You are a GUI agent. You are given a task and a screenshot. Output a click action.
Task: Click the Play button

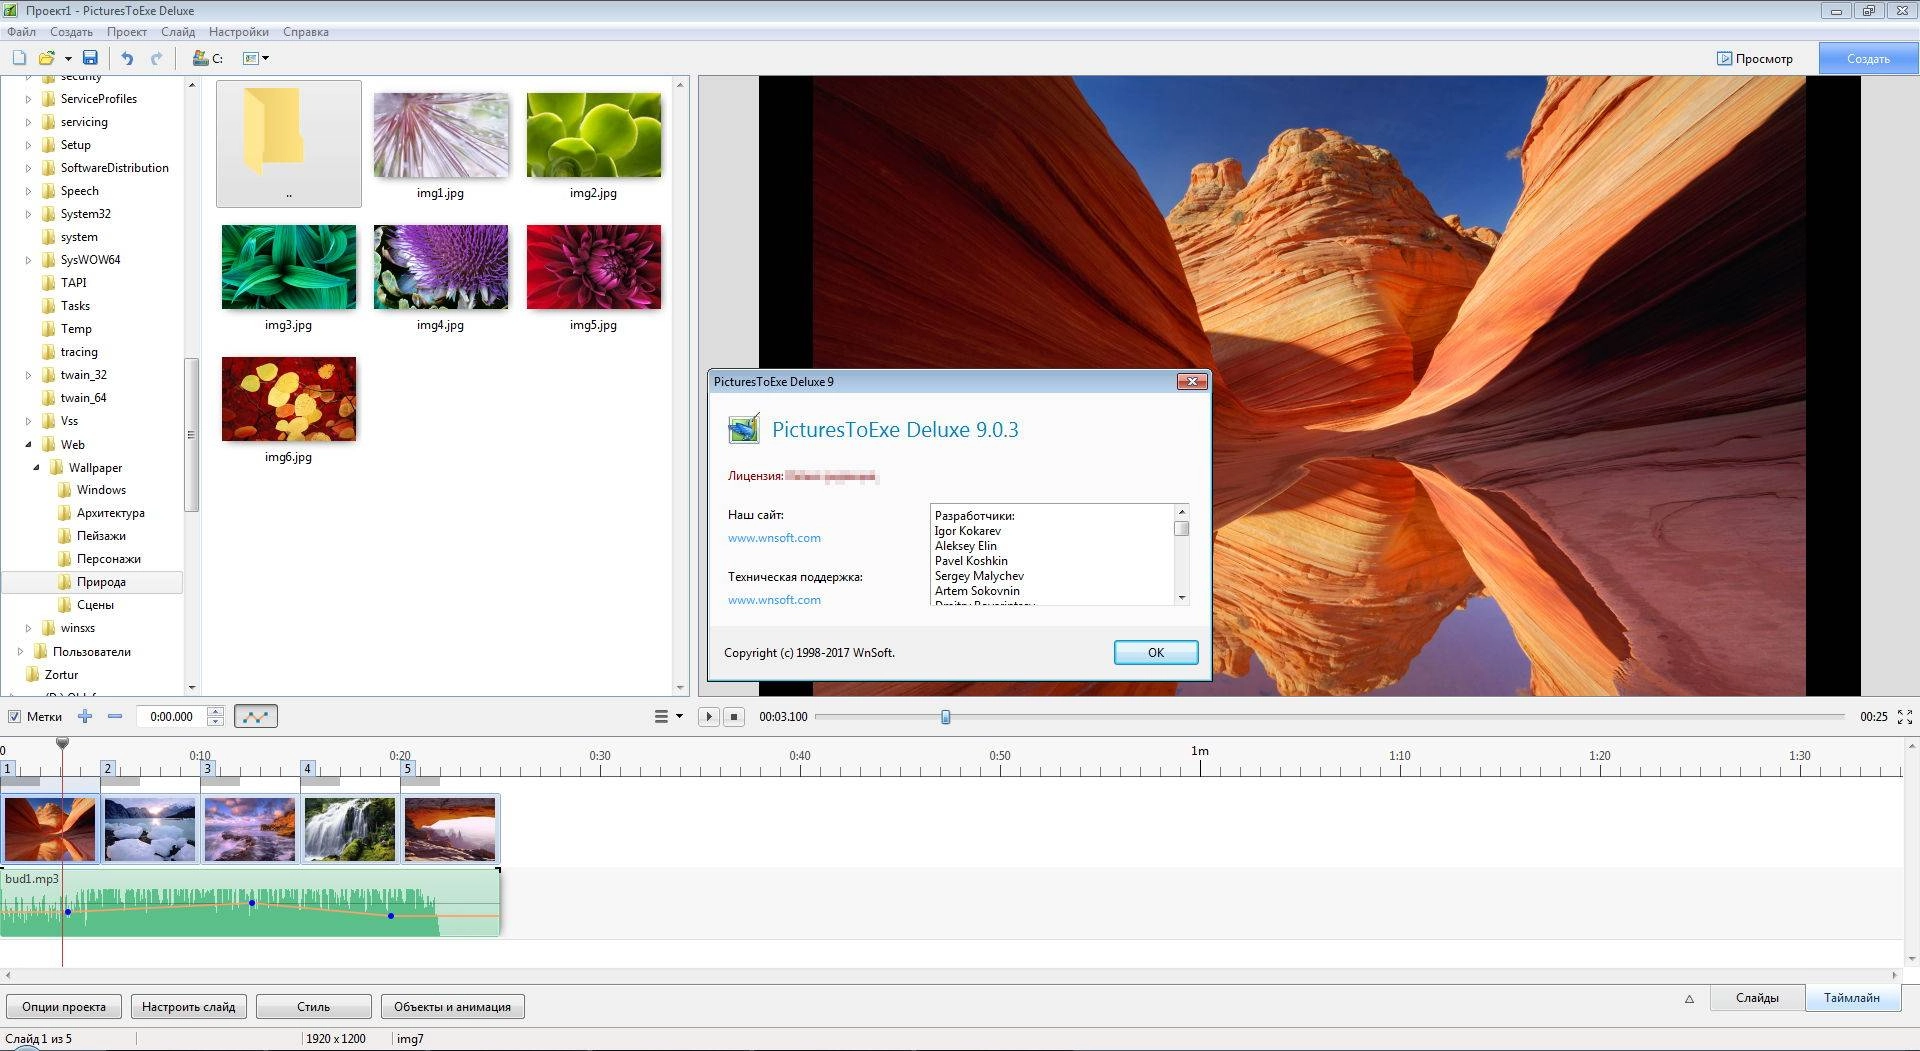(708, 716)
